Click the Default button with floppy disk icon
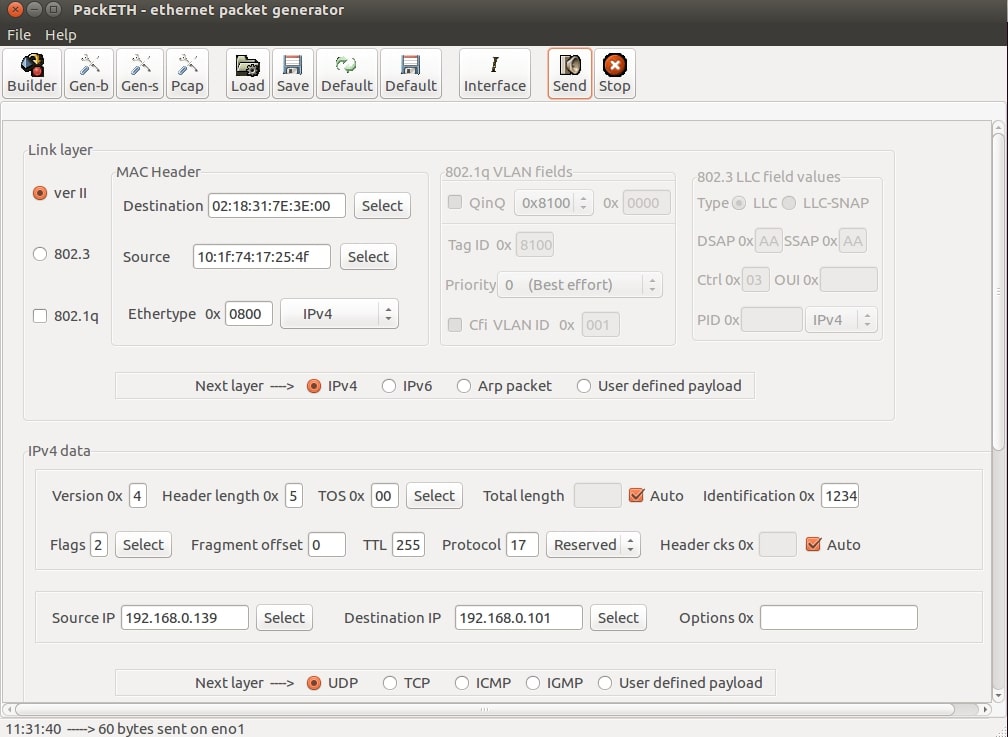The width and height of the screenshot is (1008, 737). (x=411, y=73)
